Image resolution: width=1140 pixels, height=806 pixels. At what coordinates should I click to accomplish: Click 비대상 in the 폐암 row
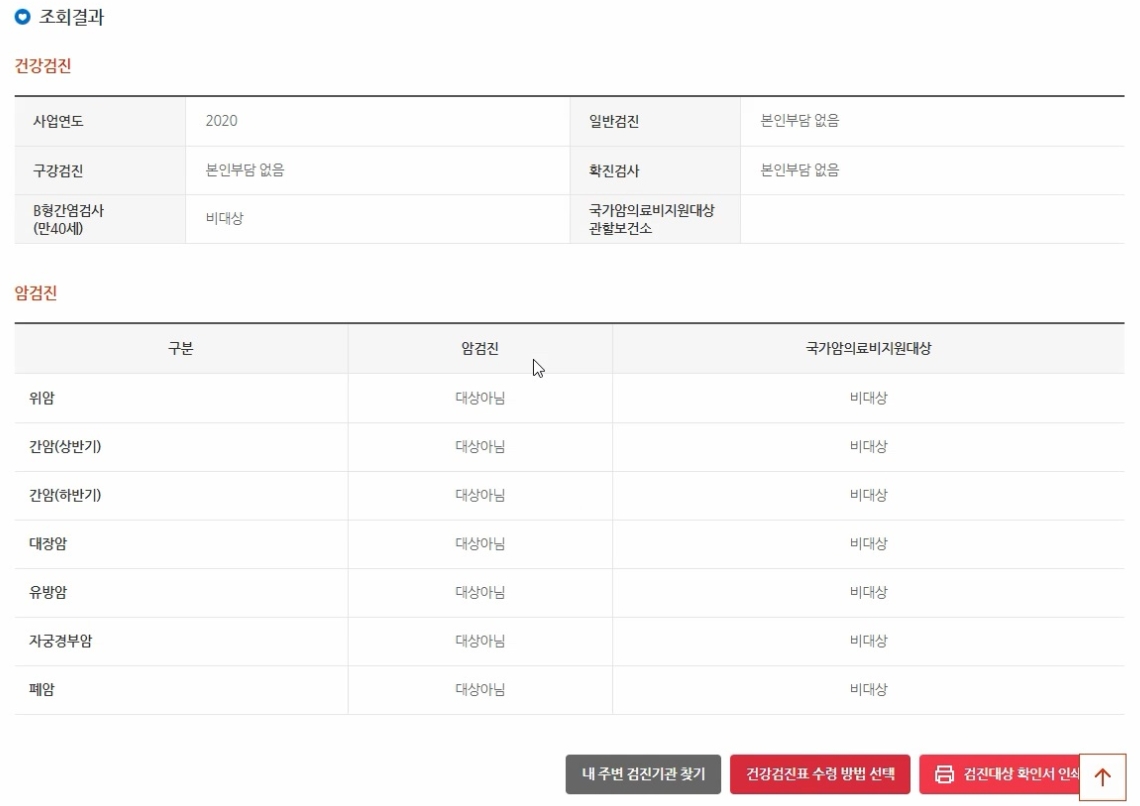pyautogui.click(x=868, y=690)
